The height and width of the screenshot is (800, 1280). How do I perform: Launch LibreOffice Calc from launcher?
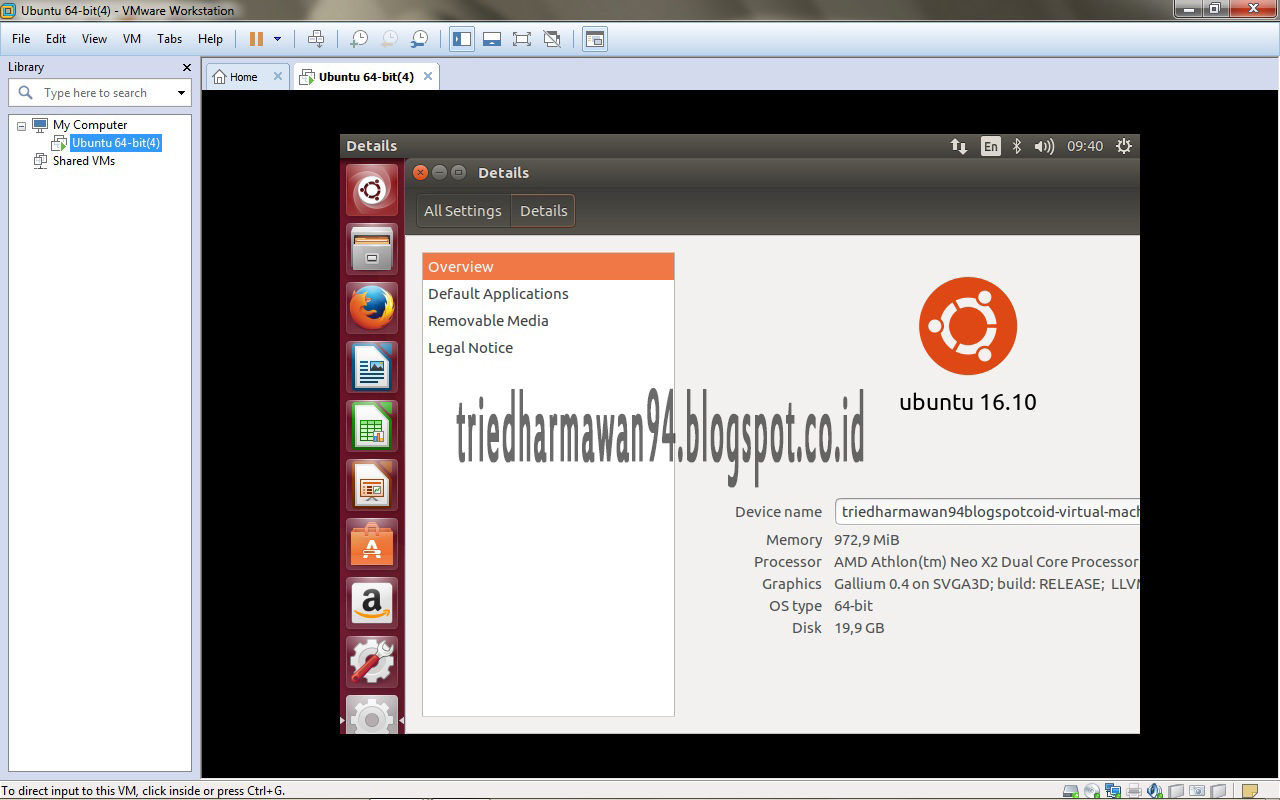point(372,426)
